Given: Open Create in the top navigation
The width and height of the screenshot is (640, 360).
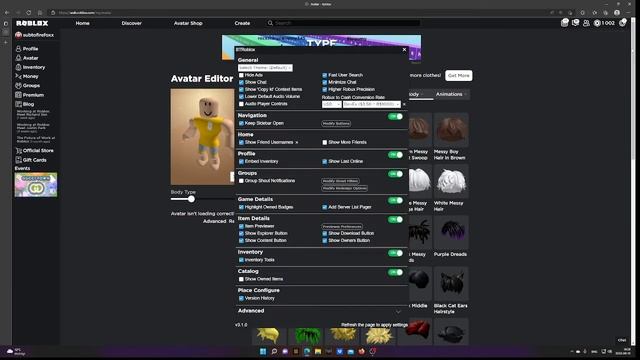Looking at the screenshot, I should pyautogui.click(x=242, y=23).
